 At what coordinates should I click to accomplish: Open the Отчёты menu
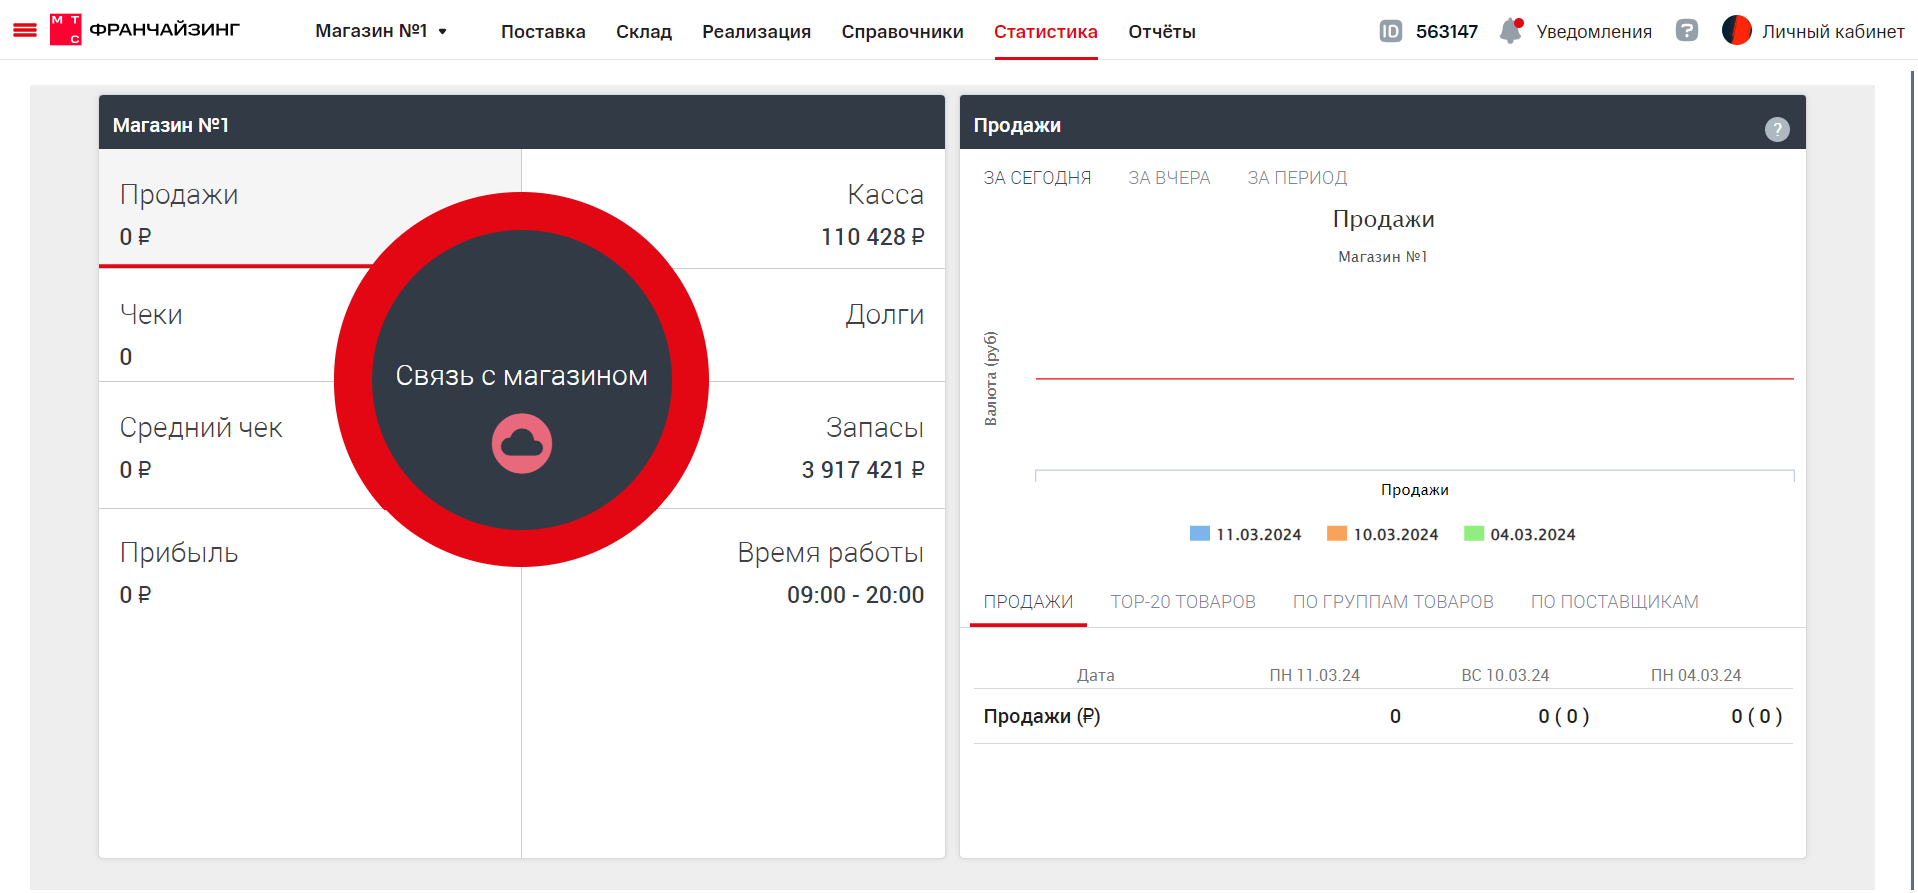pos(1162,31)
